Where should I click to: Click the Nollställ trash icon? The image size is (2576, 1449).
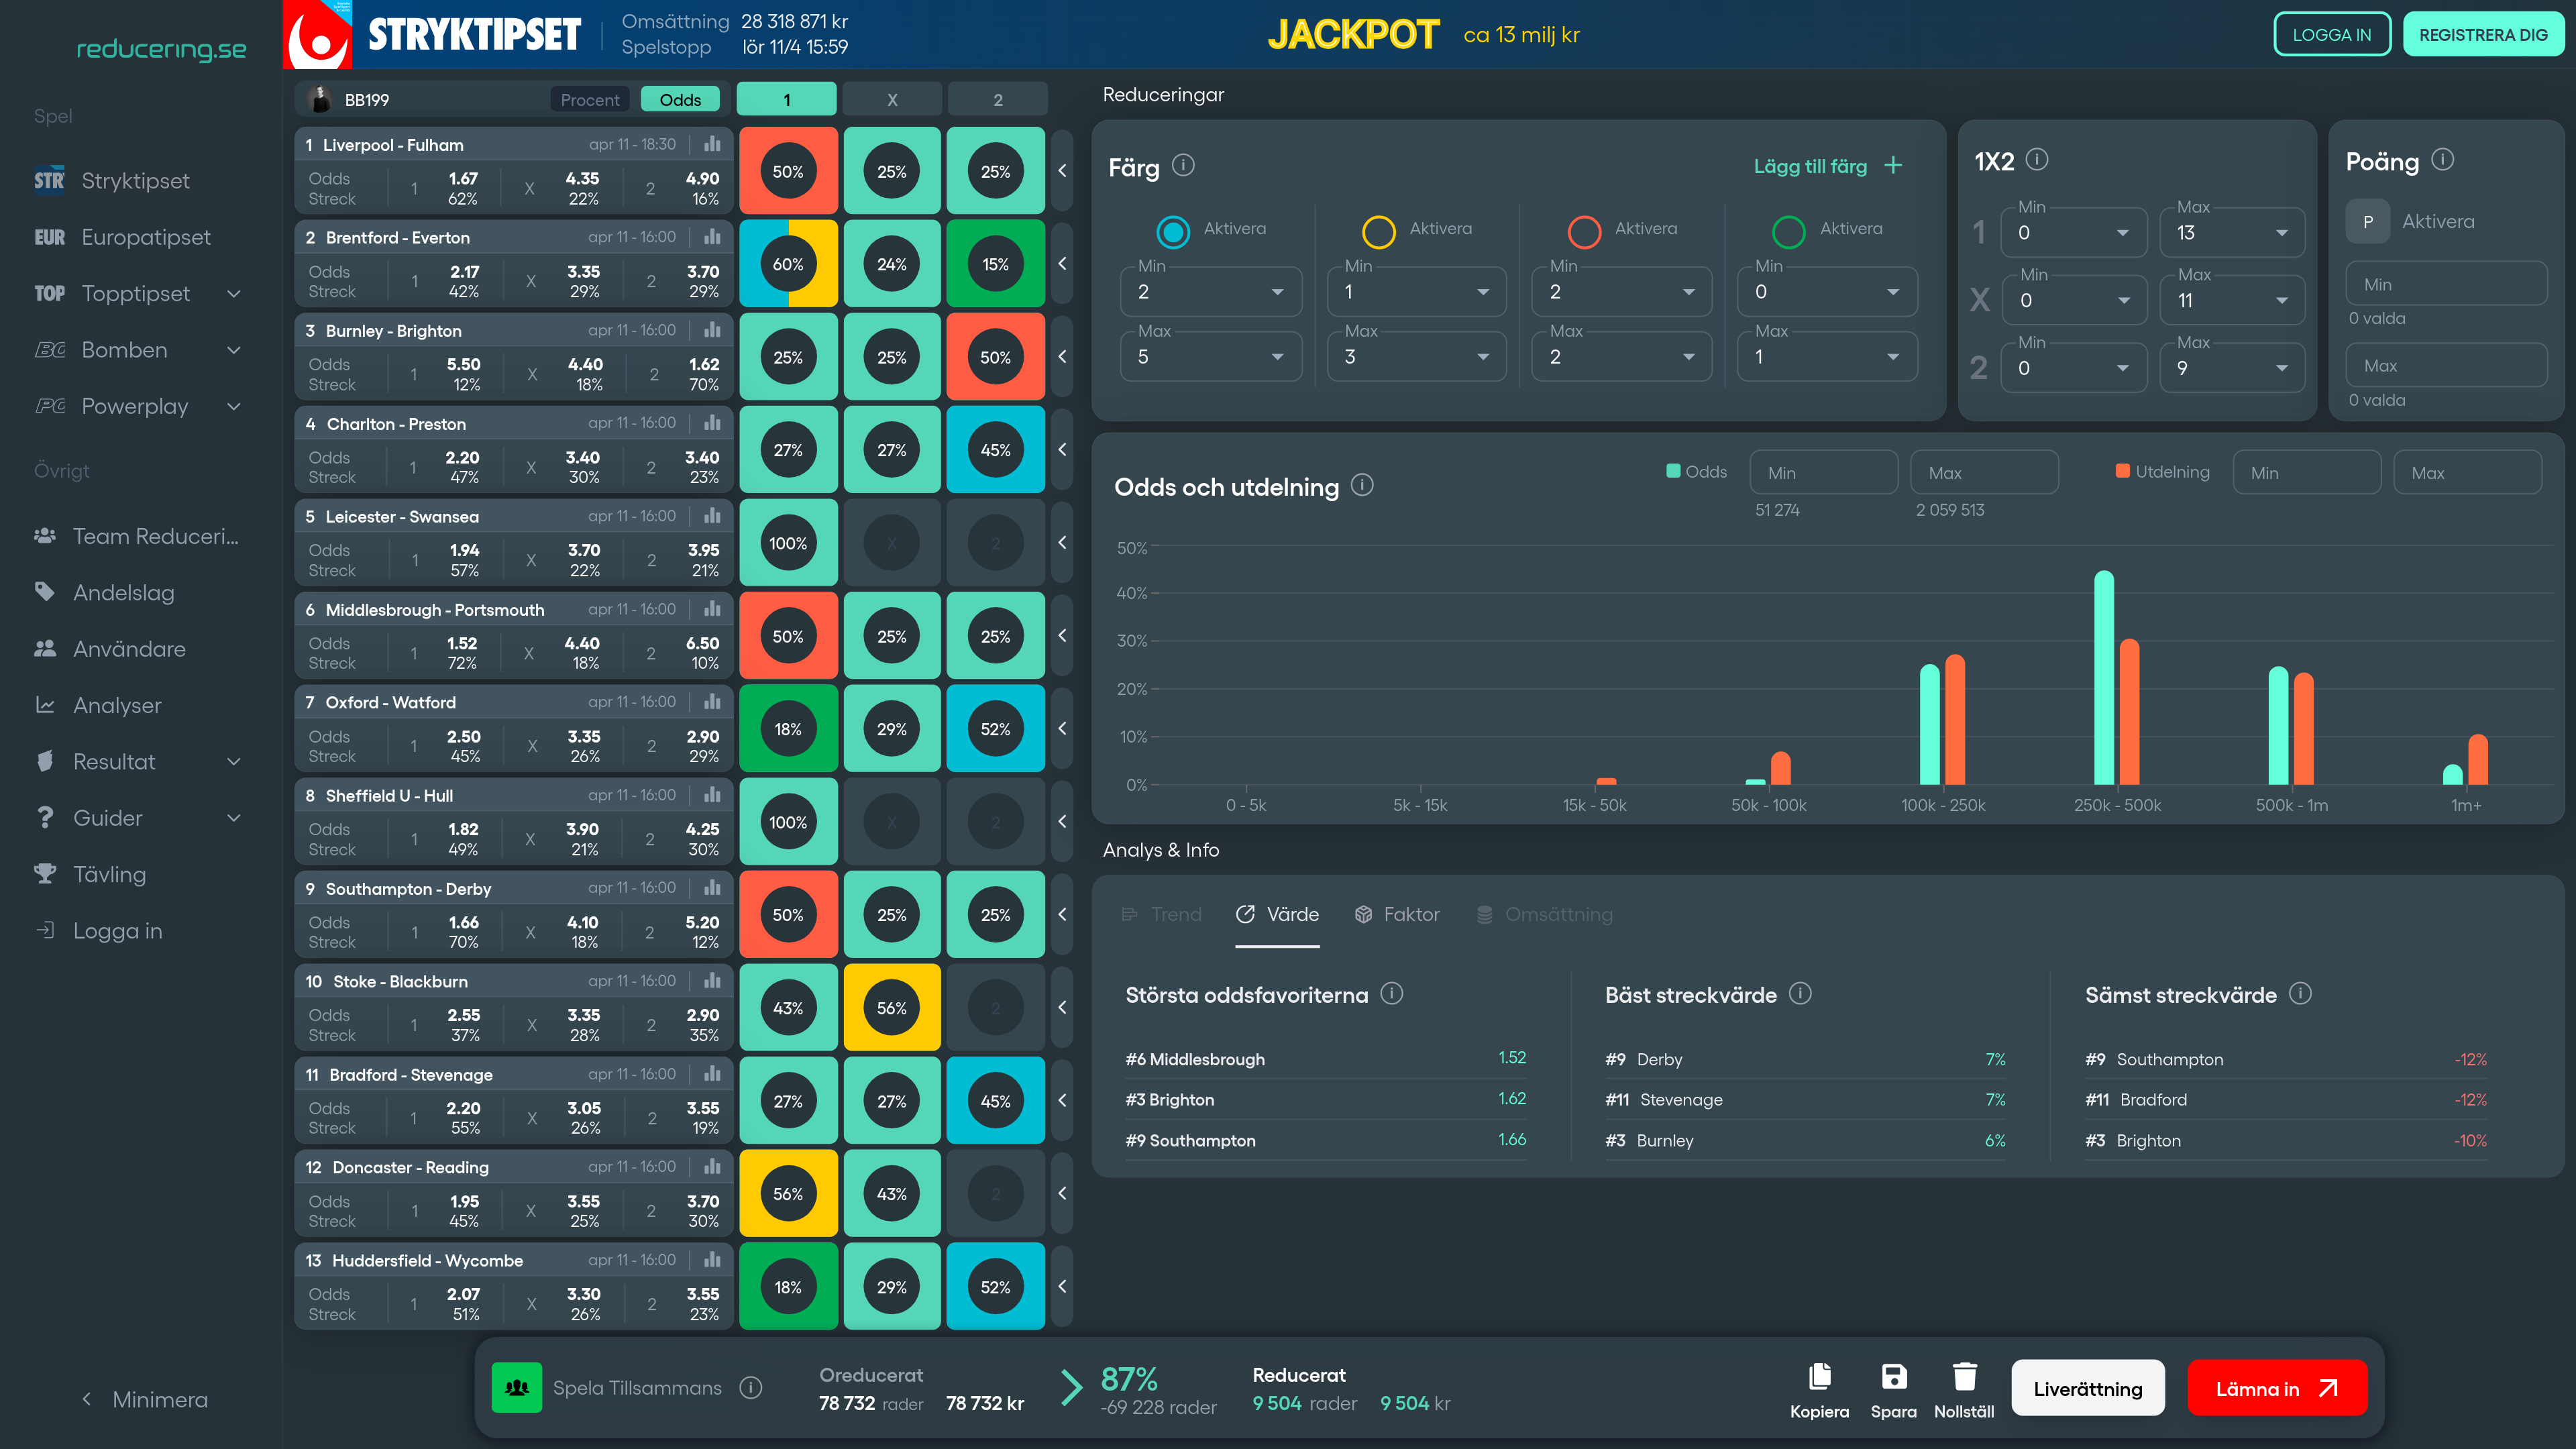(x=1964, y=1376)
